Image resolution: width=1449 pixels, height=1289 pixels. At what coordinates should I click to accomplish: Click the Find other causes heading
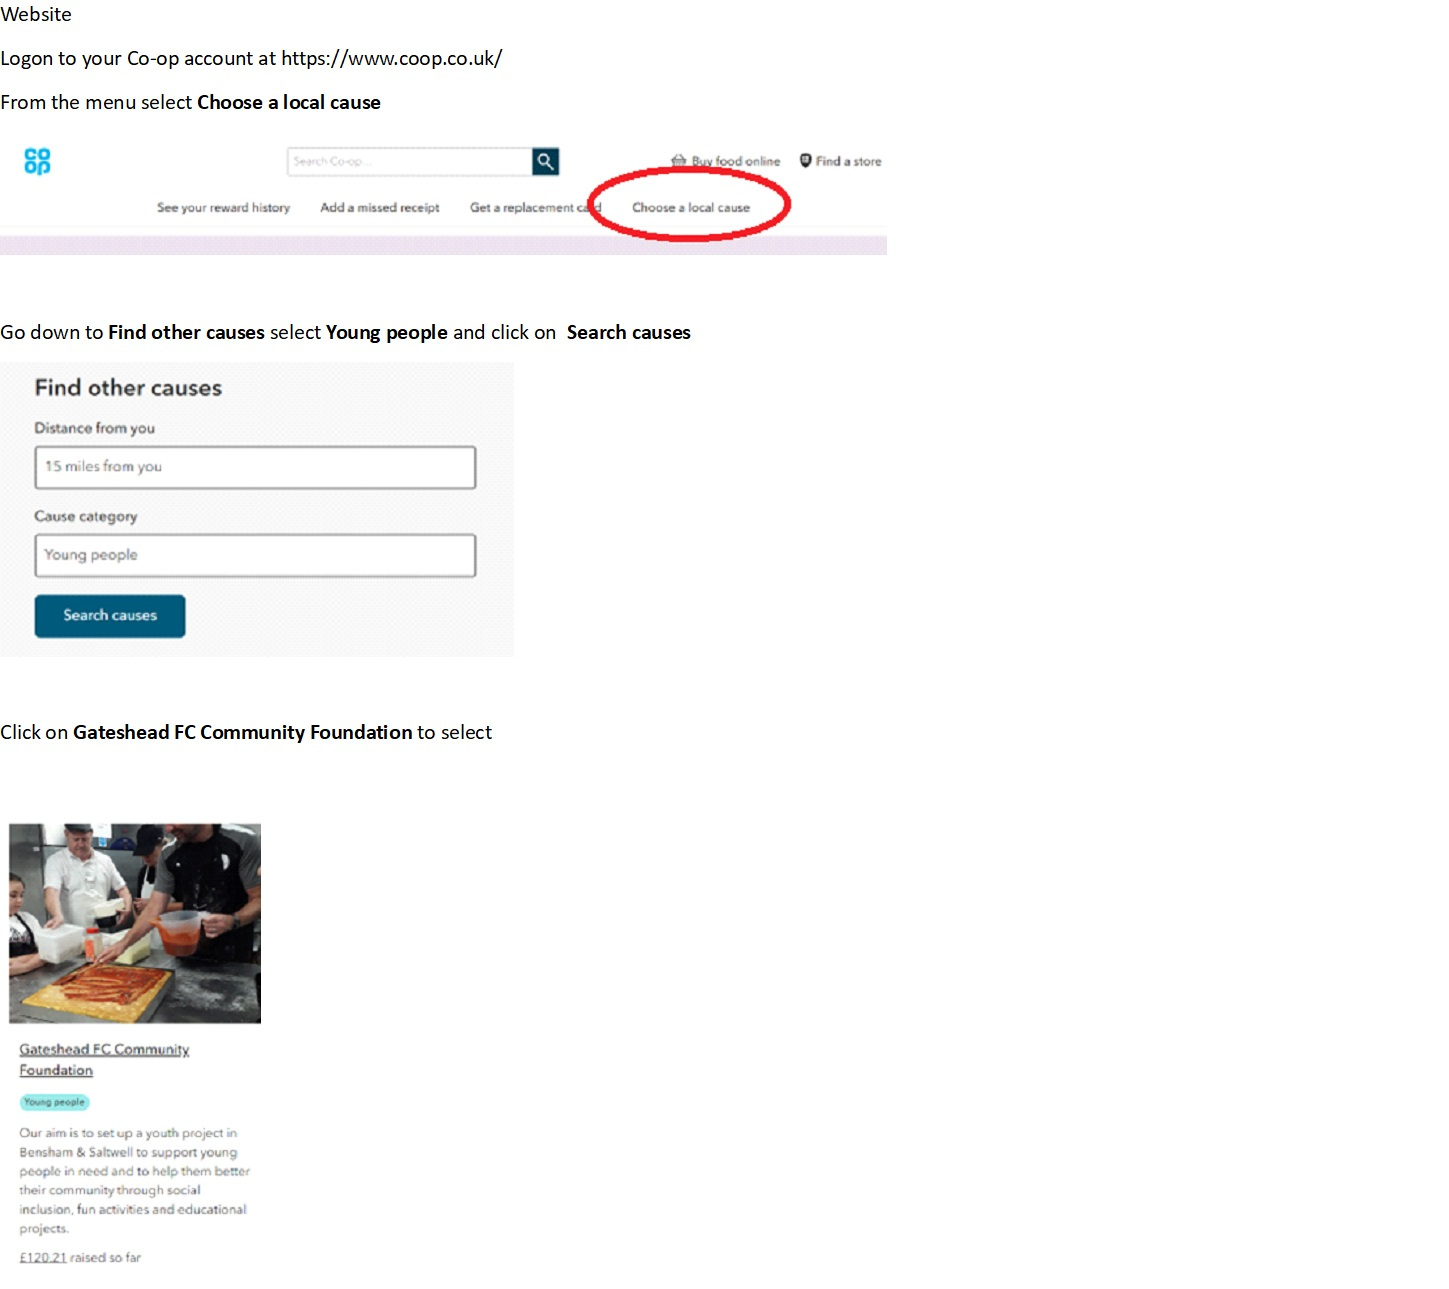tap(128, 388)
